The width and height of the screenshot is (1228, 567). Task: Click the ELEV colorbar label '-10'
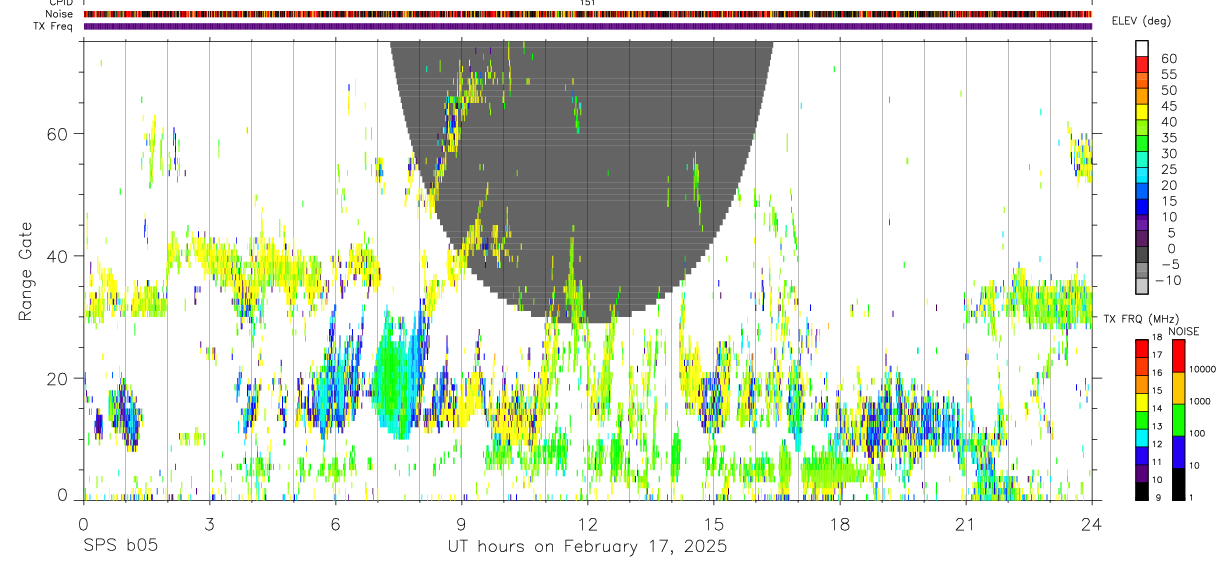point(1169,280)
